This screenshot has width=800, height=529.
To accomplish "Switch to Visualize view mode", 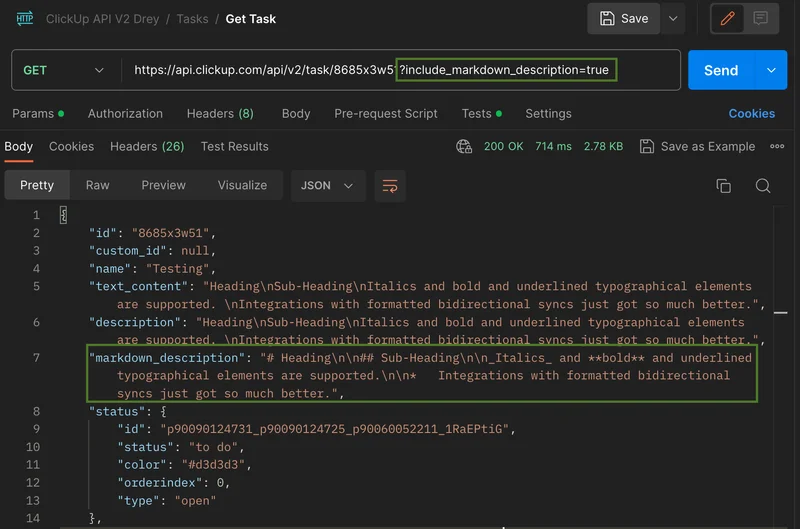I will point(242,185).
